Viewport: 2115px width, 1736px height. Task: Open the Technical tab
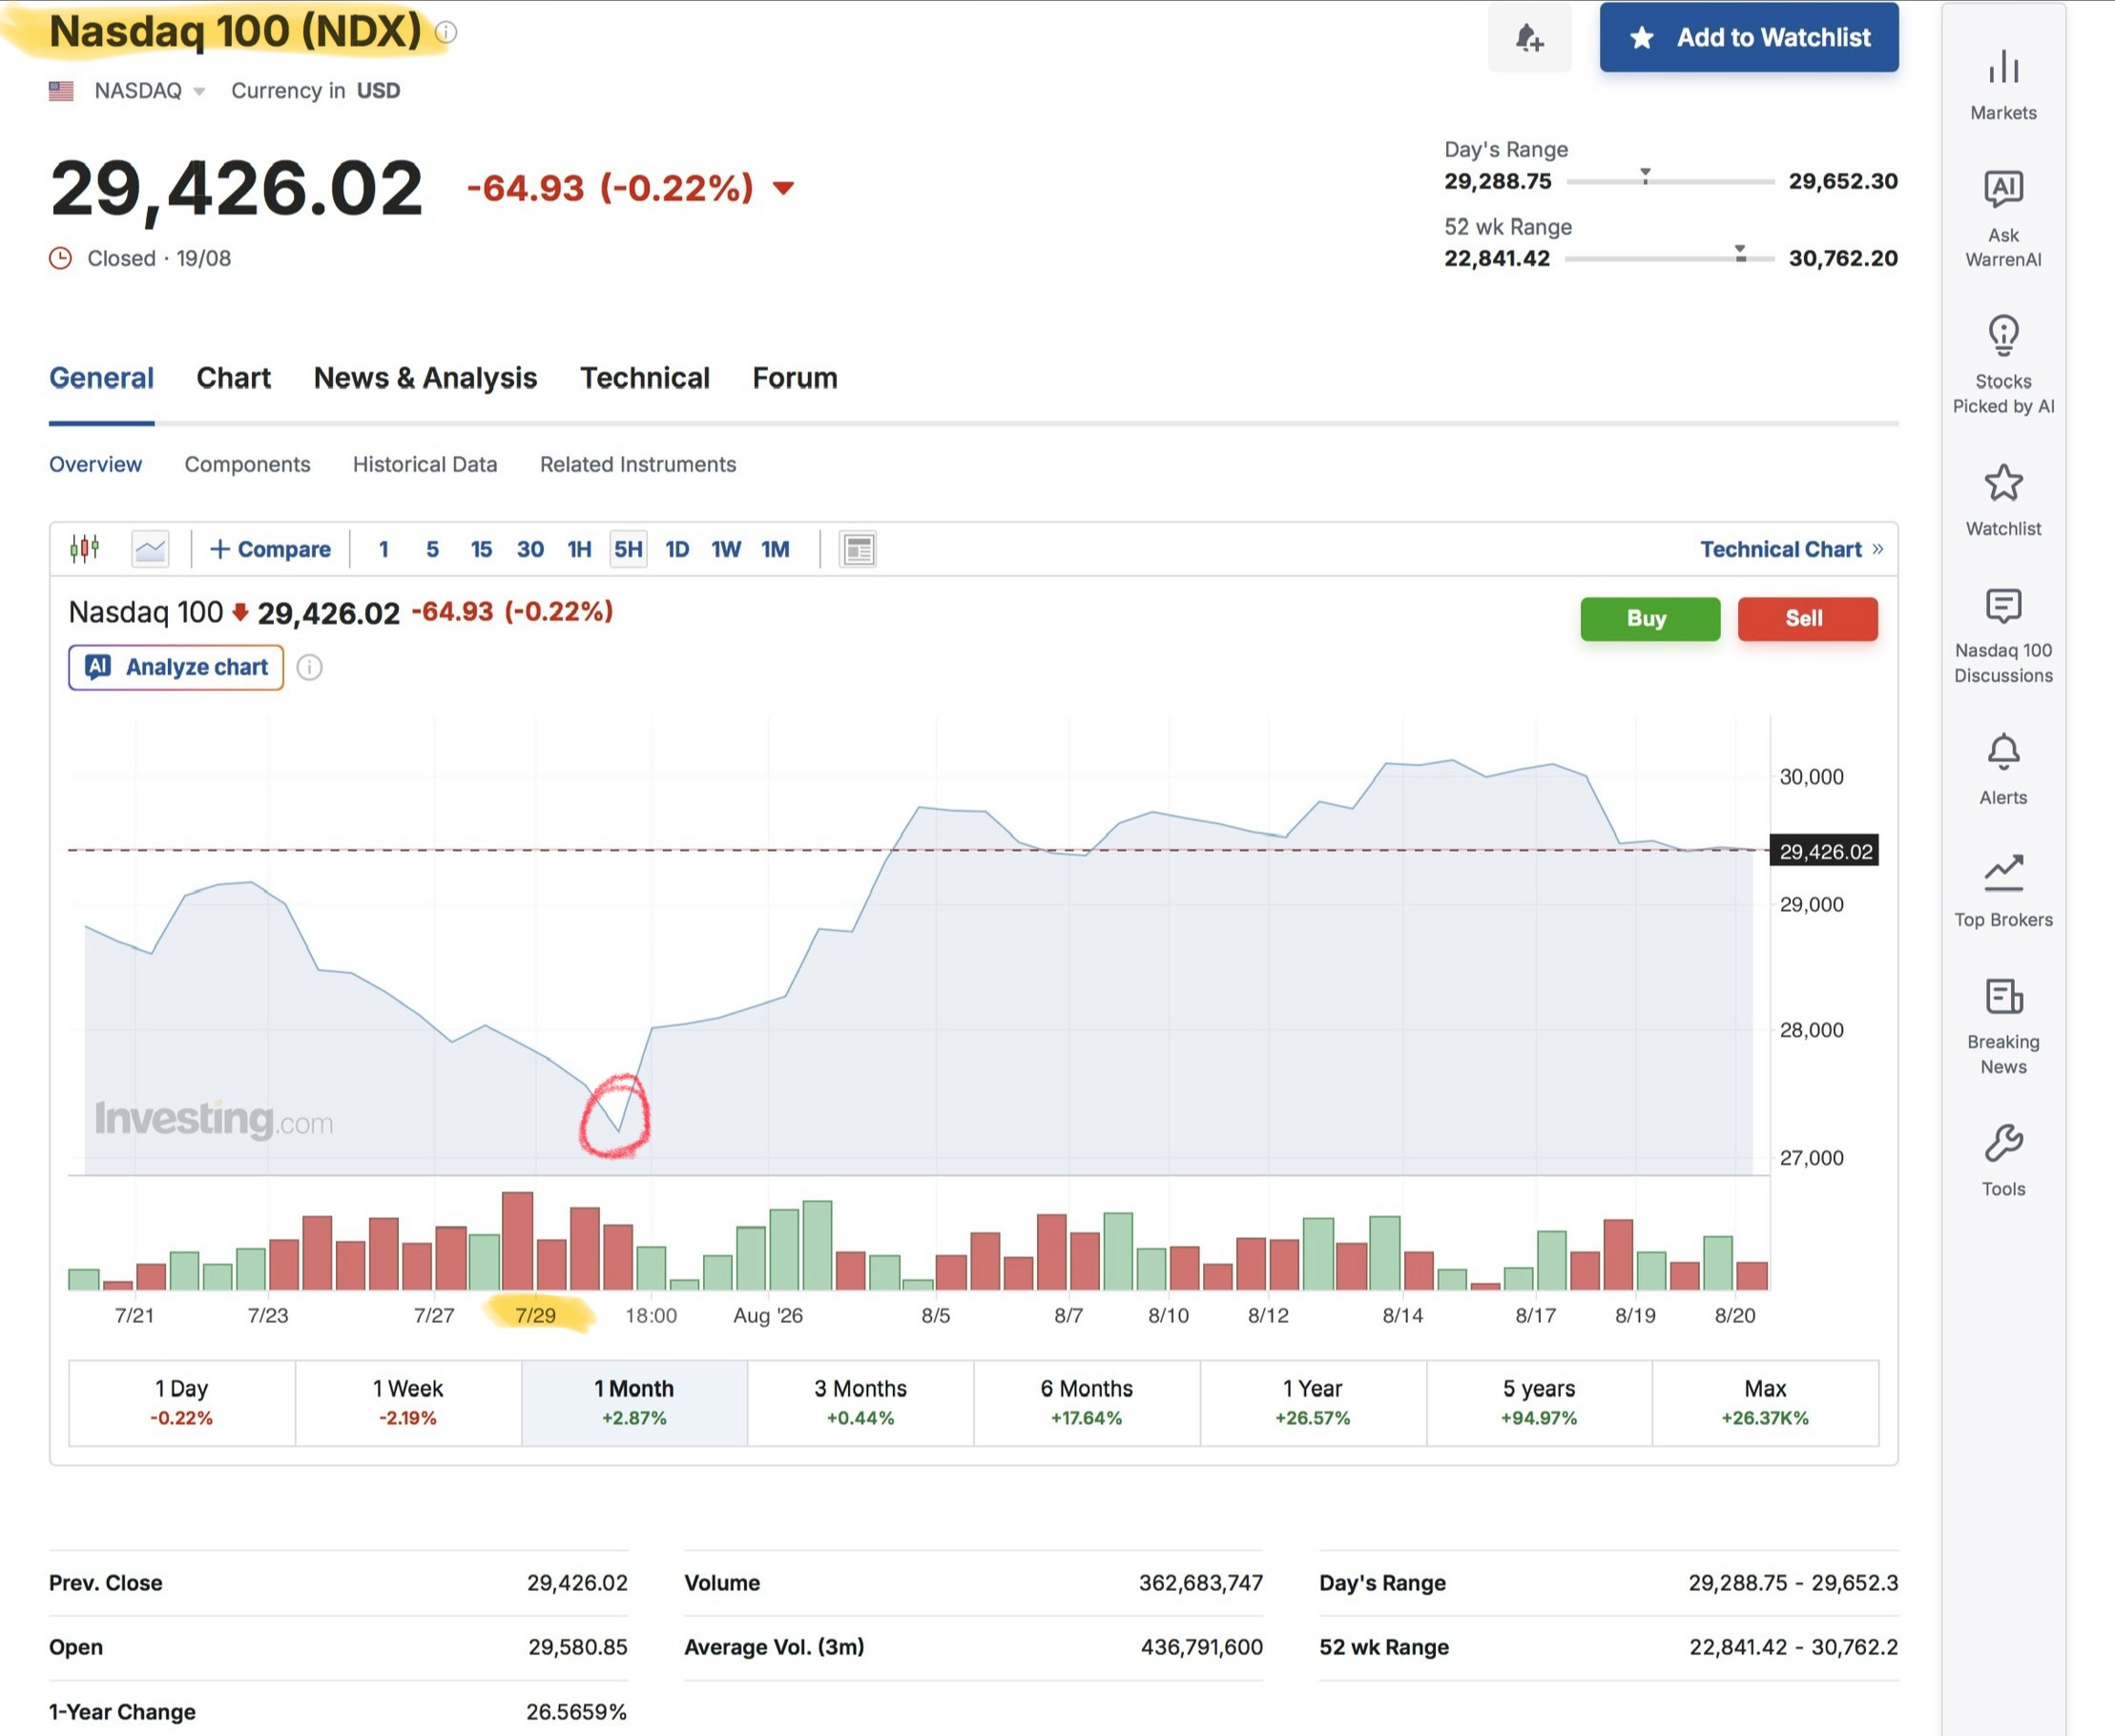(645, 378)
